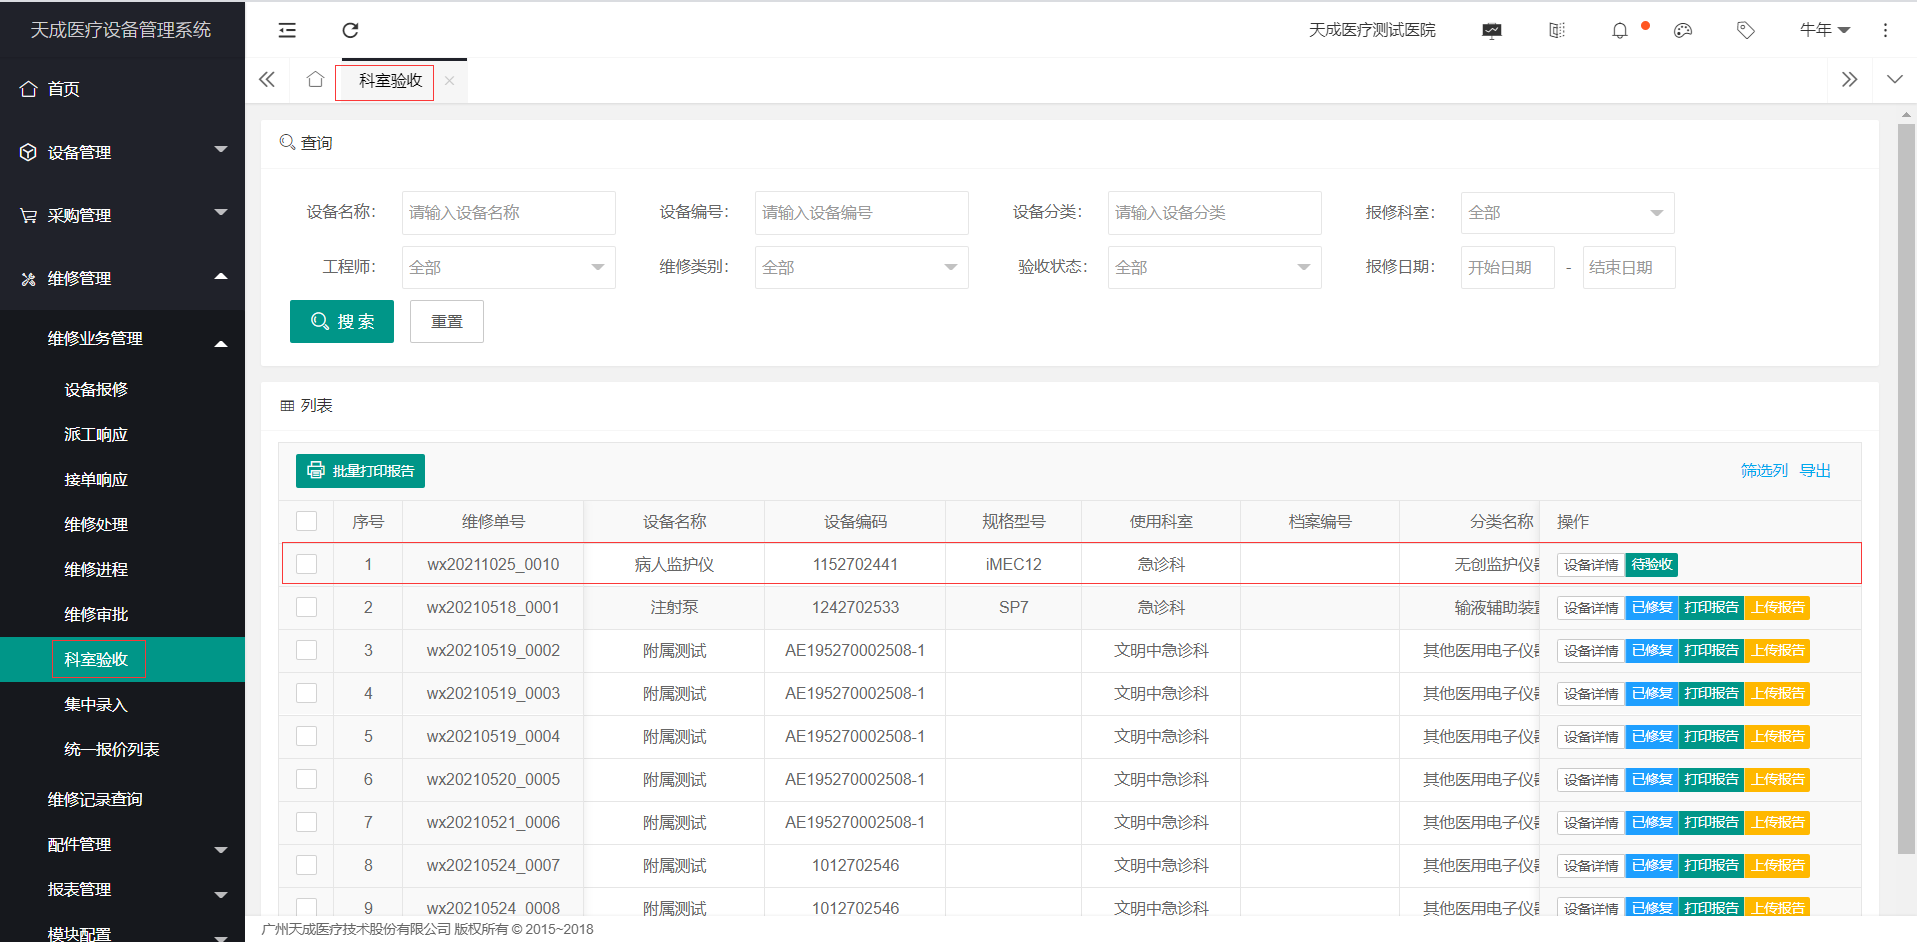The height and width of the screenshot is (942, 1917).
Task: Click 已修复 in row wx20210520_0005
Action: tap(1652, 780)
